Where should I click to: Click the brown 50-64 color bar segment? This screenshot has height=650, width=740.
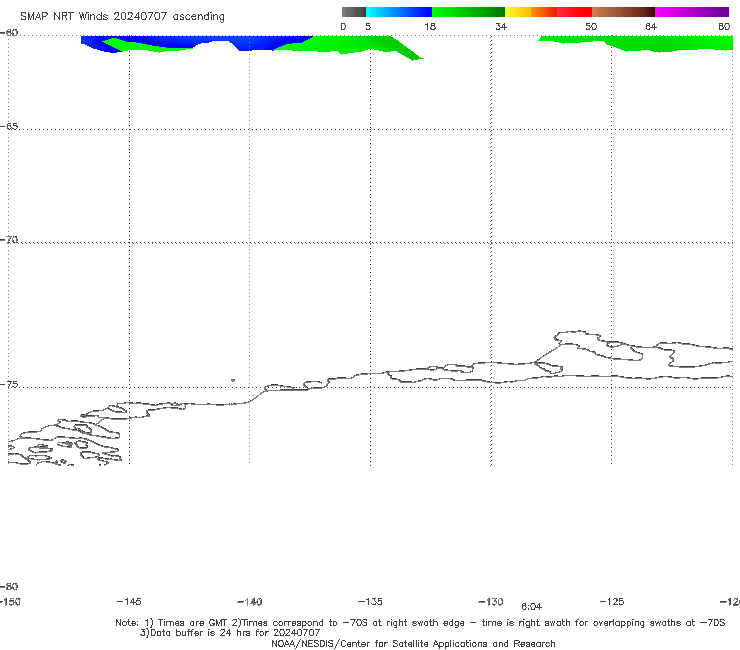click(x=623, y=12)
